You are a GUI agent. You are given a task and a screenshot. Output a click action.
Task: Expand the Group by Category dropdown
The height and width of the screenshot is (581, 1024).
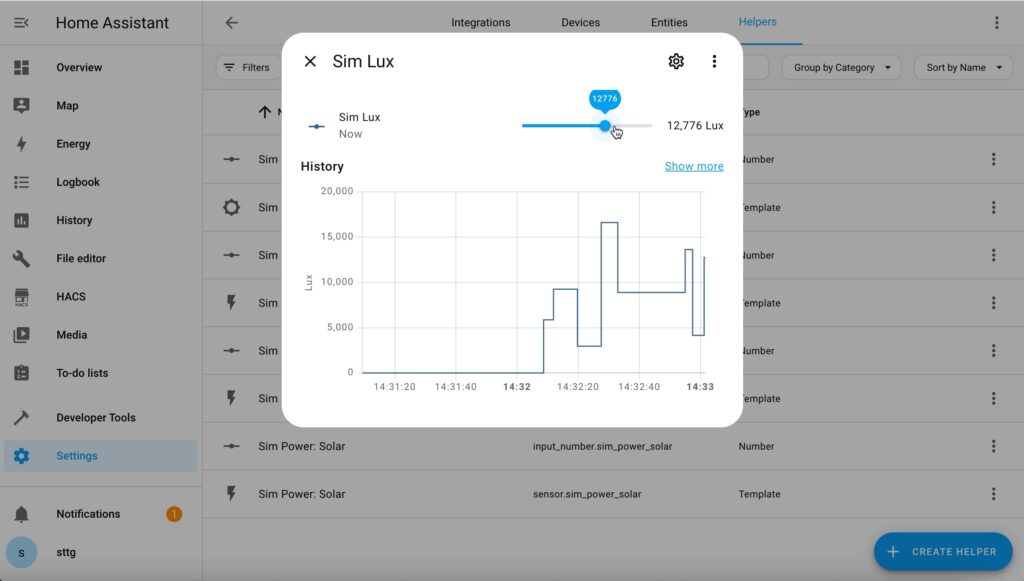pos(841,67)
